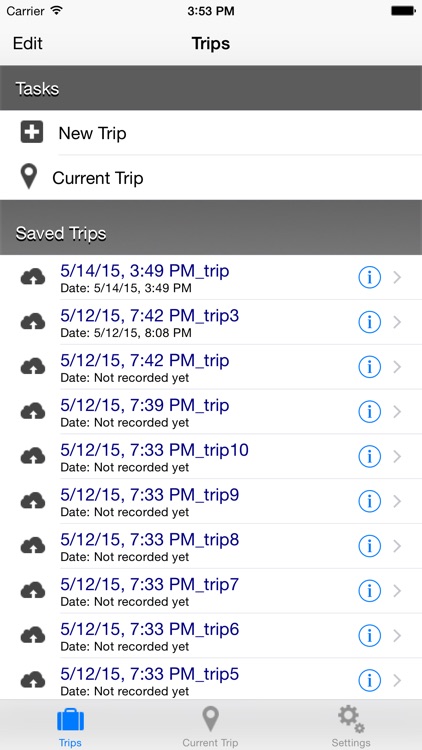Open info for the 5/14/15, 3:49 PM_trip entry
Image resolution: width=422 pixels, height=750 pixels.
tap(369, 277)
